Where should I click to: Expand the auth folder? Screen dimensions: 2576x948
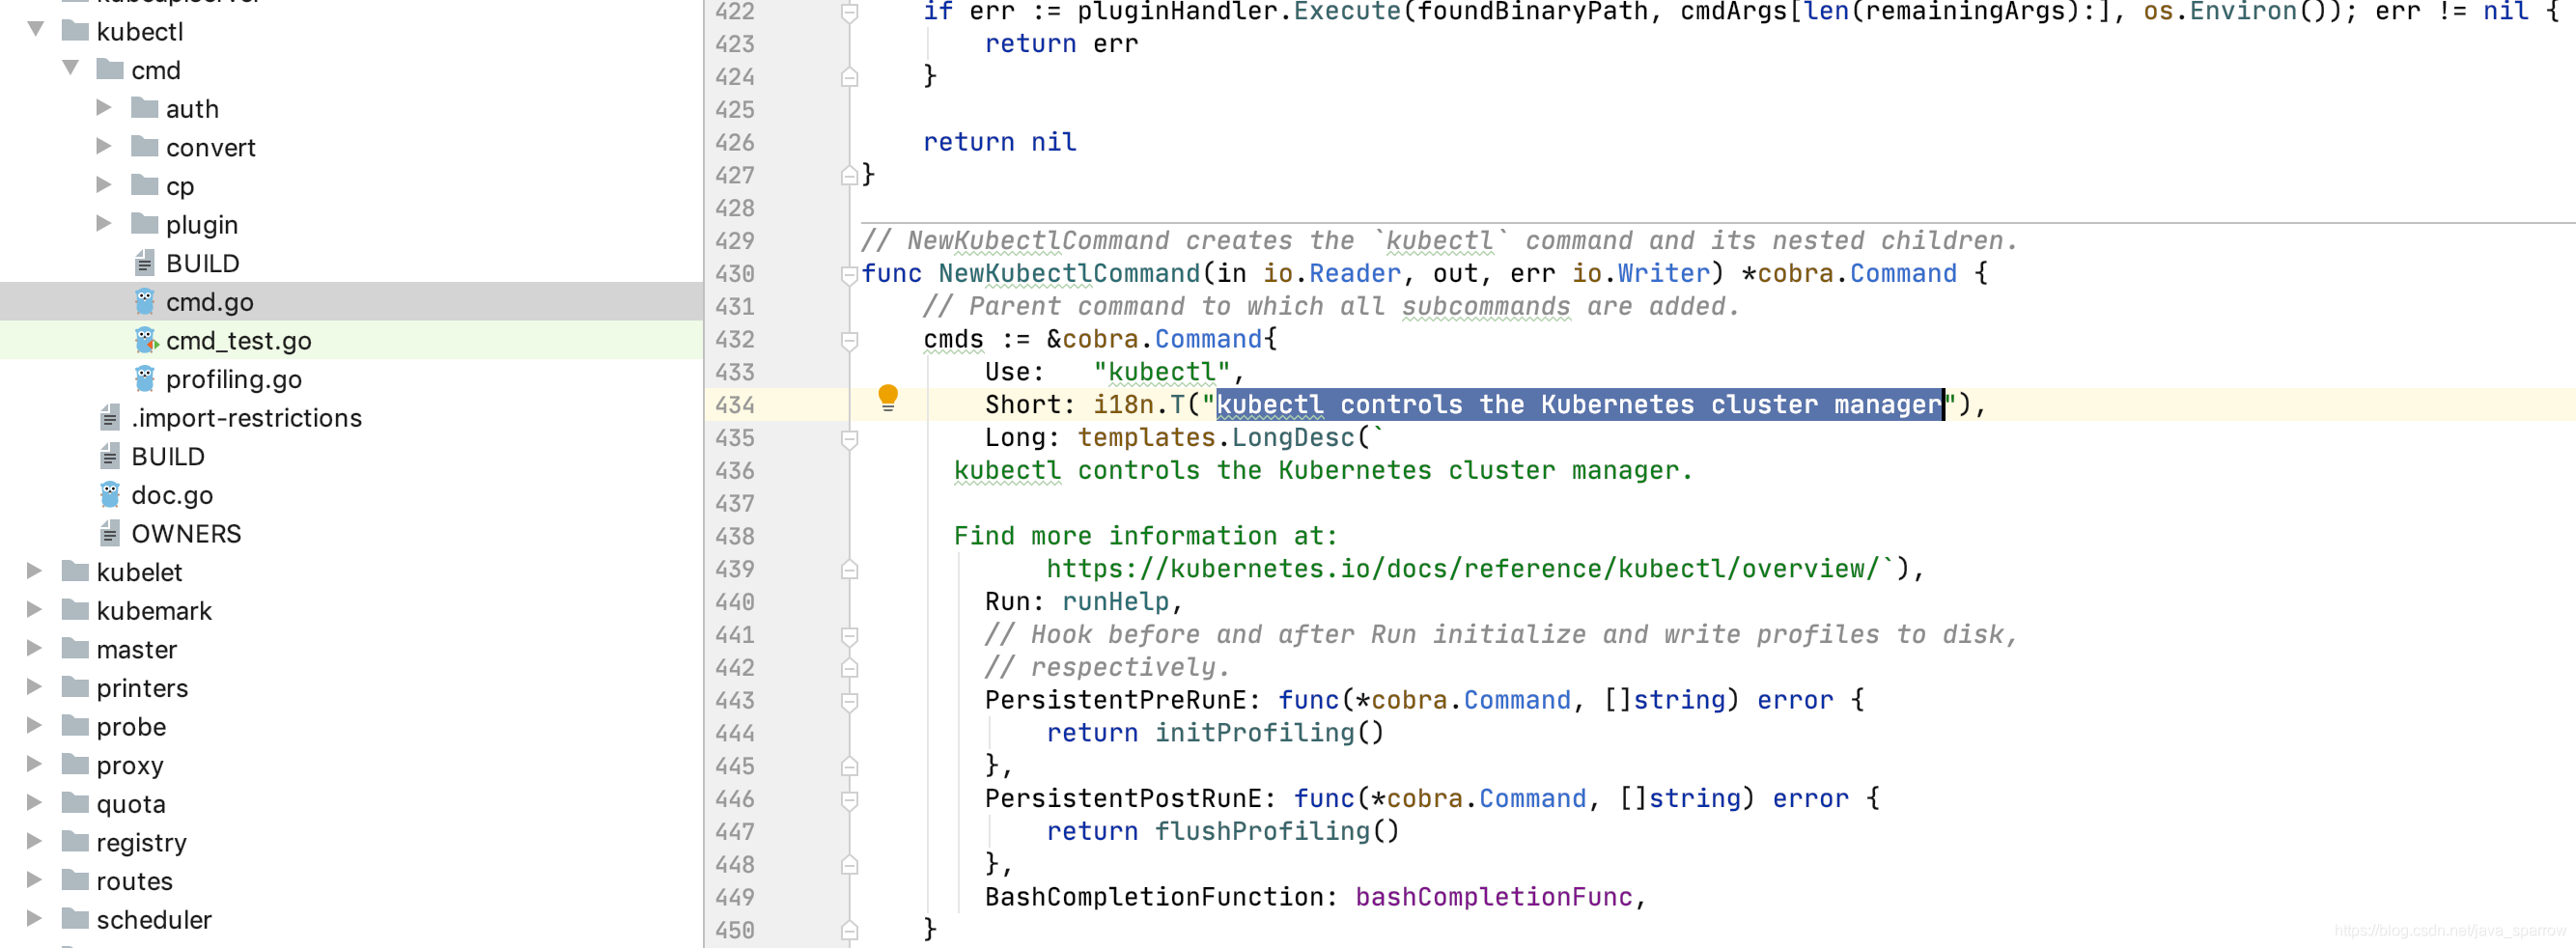tap(104, 107)
